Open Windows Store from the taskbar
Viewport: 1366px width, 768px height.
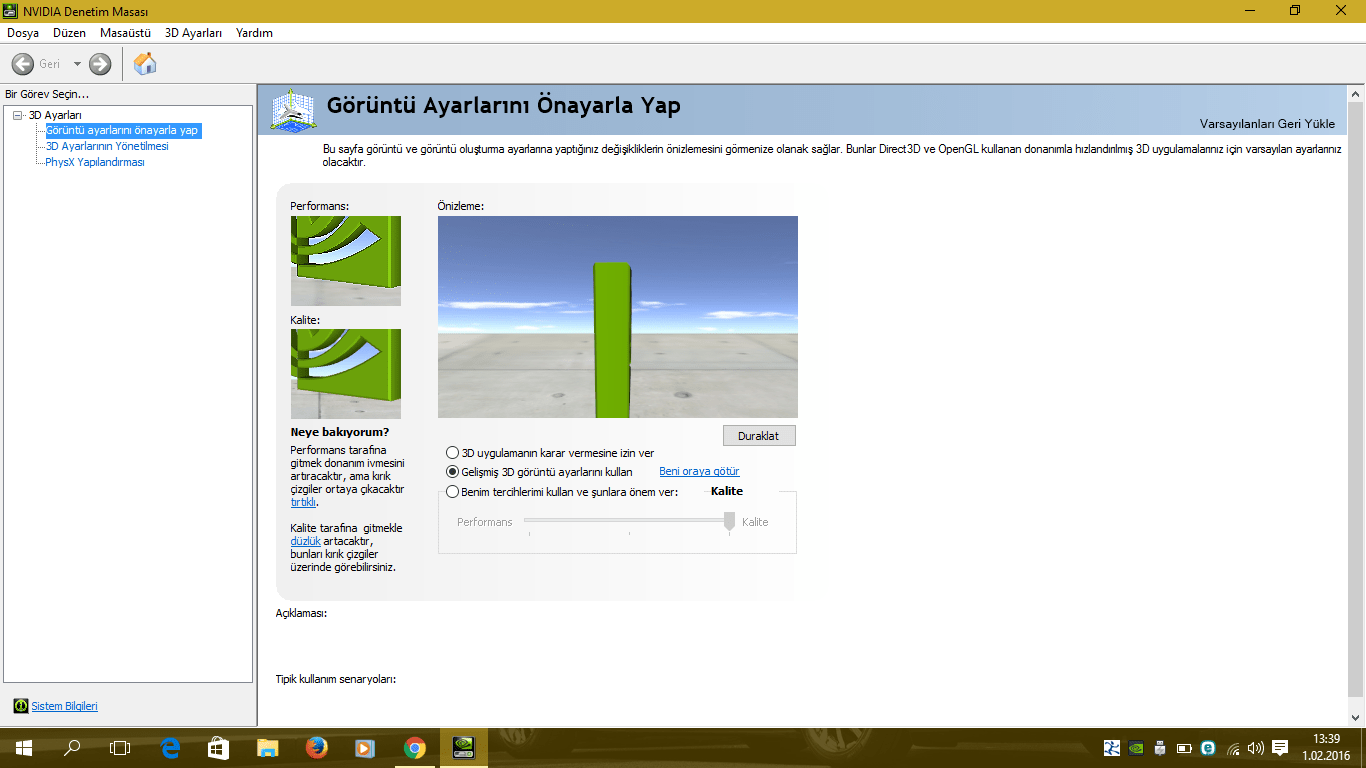(x=218, y=747)
